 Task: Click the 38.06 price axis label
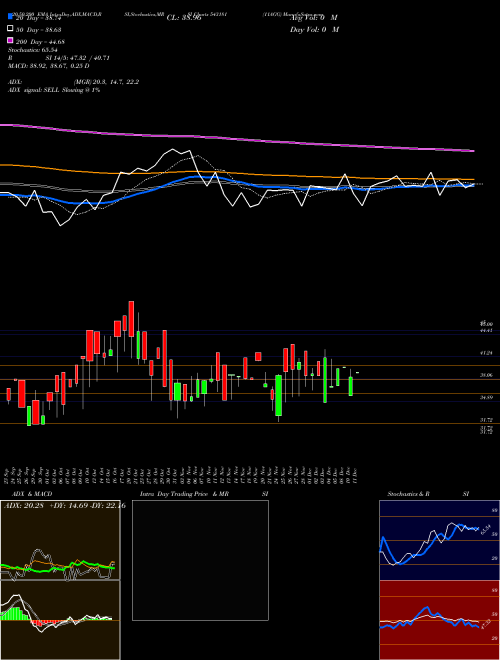click(487, 375)
